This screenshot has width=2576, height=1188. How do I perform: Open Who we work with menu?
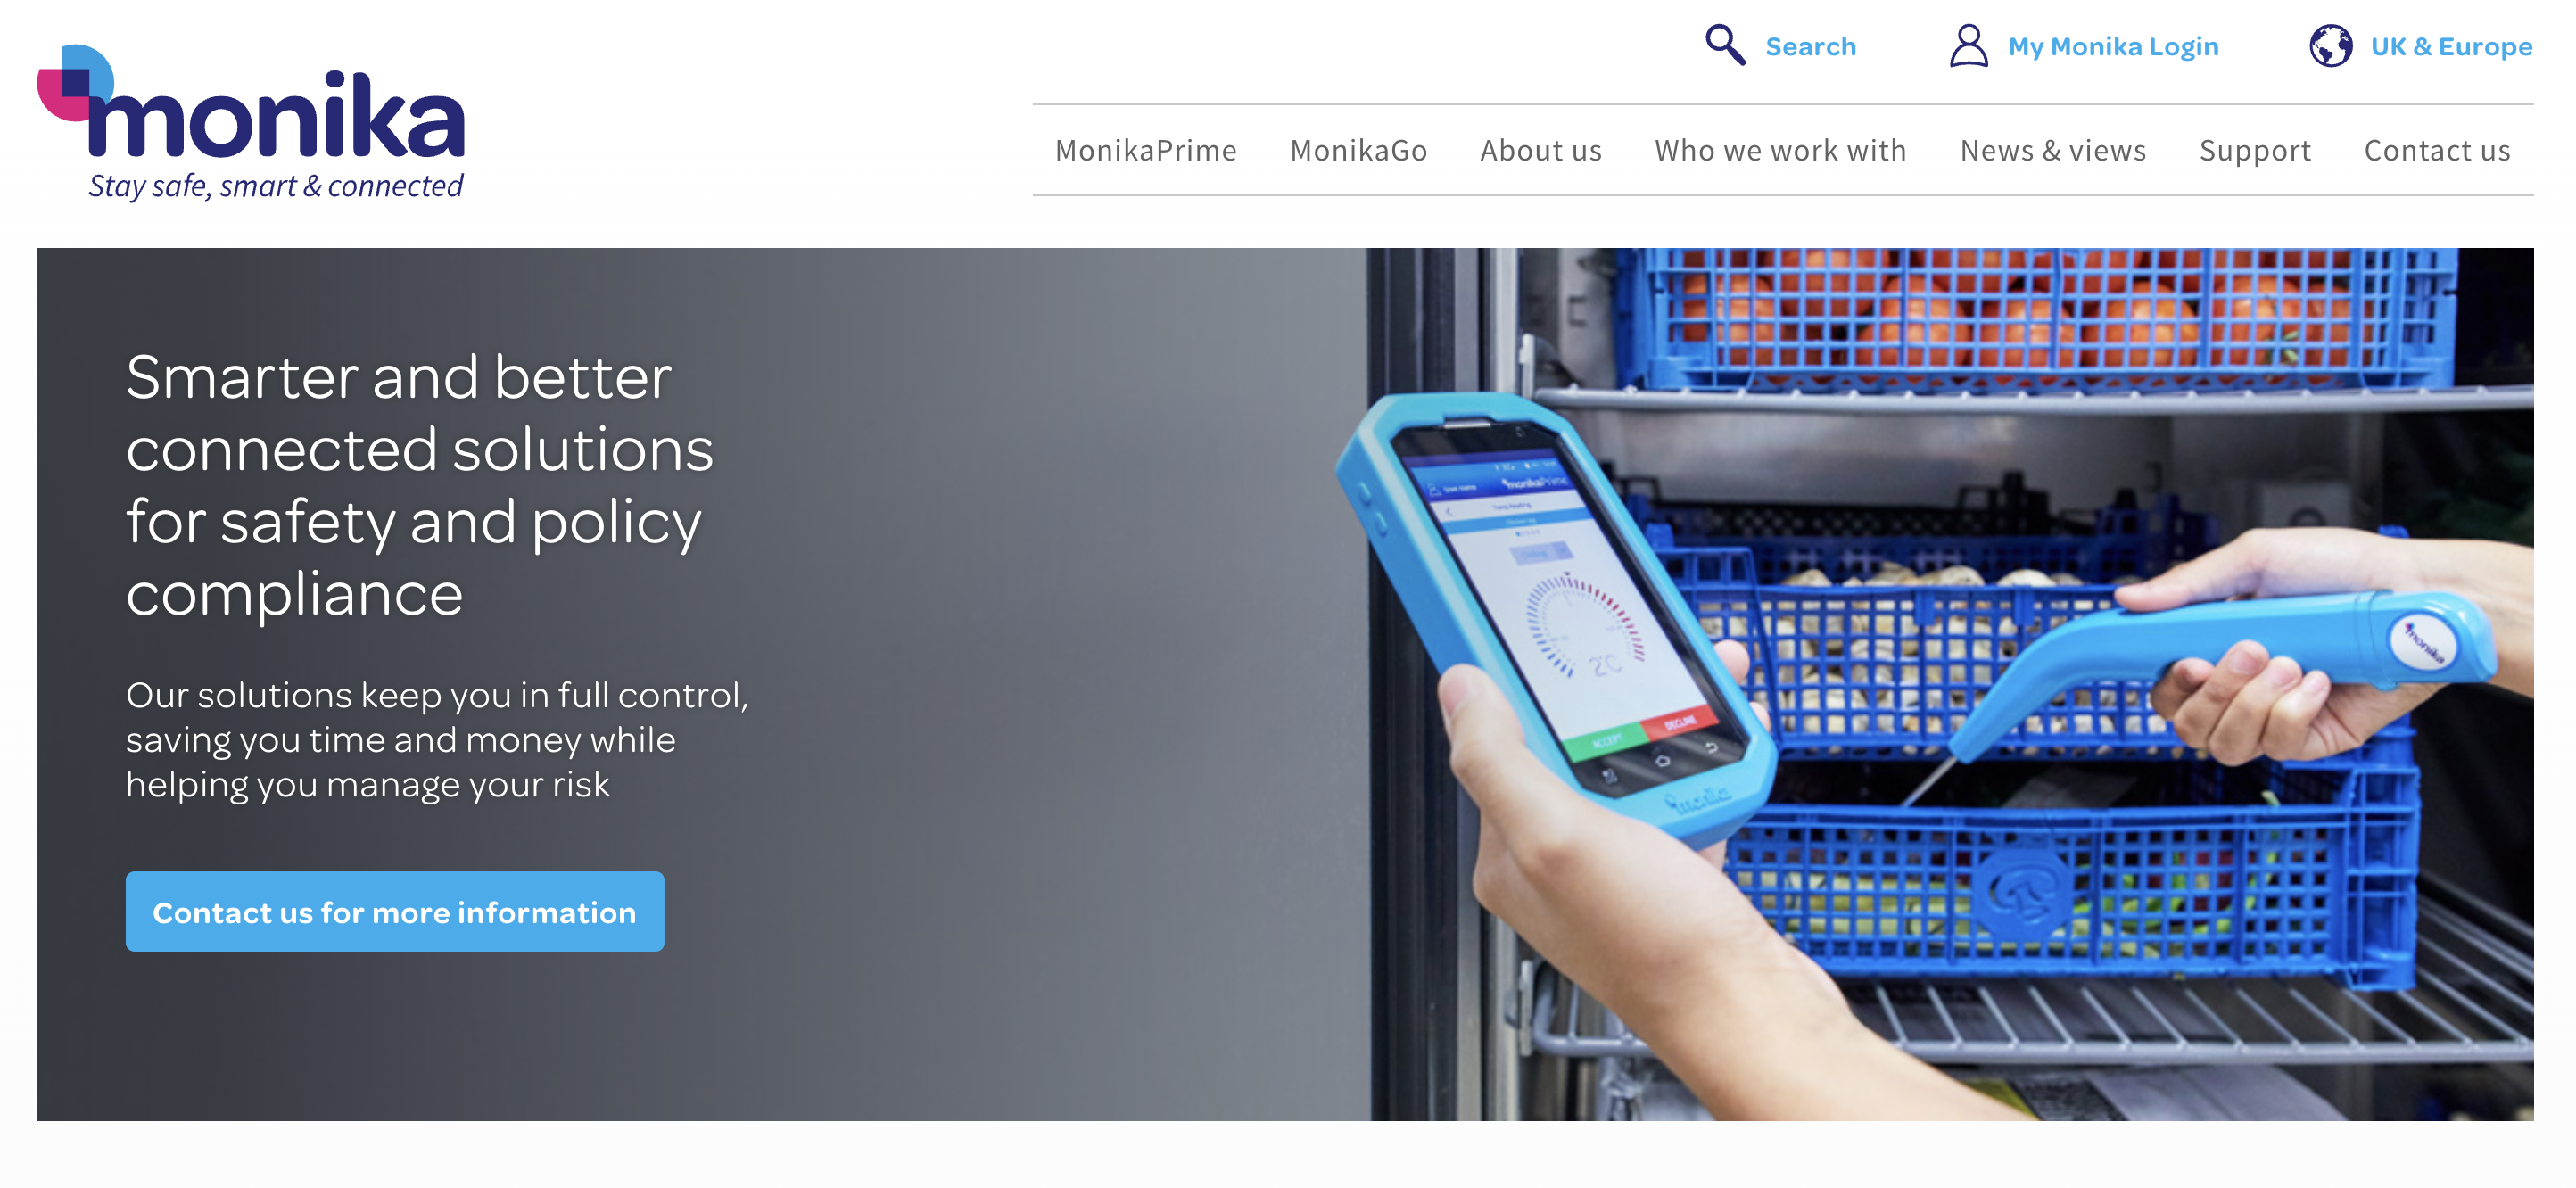[x=1780, y=150]
